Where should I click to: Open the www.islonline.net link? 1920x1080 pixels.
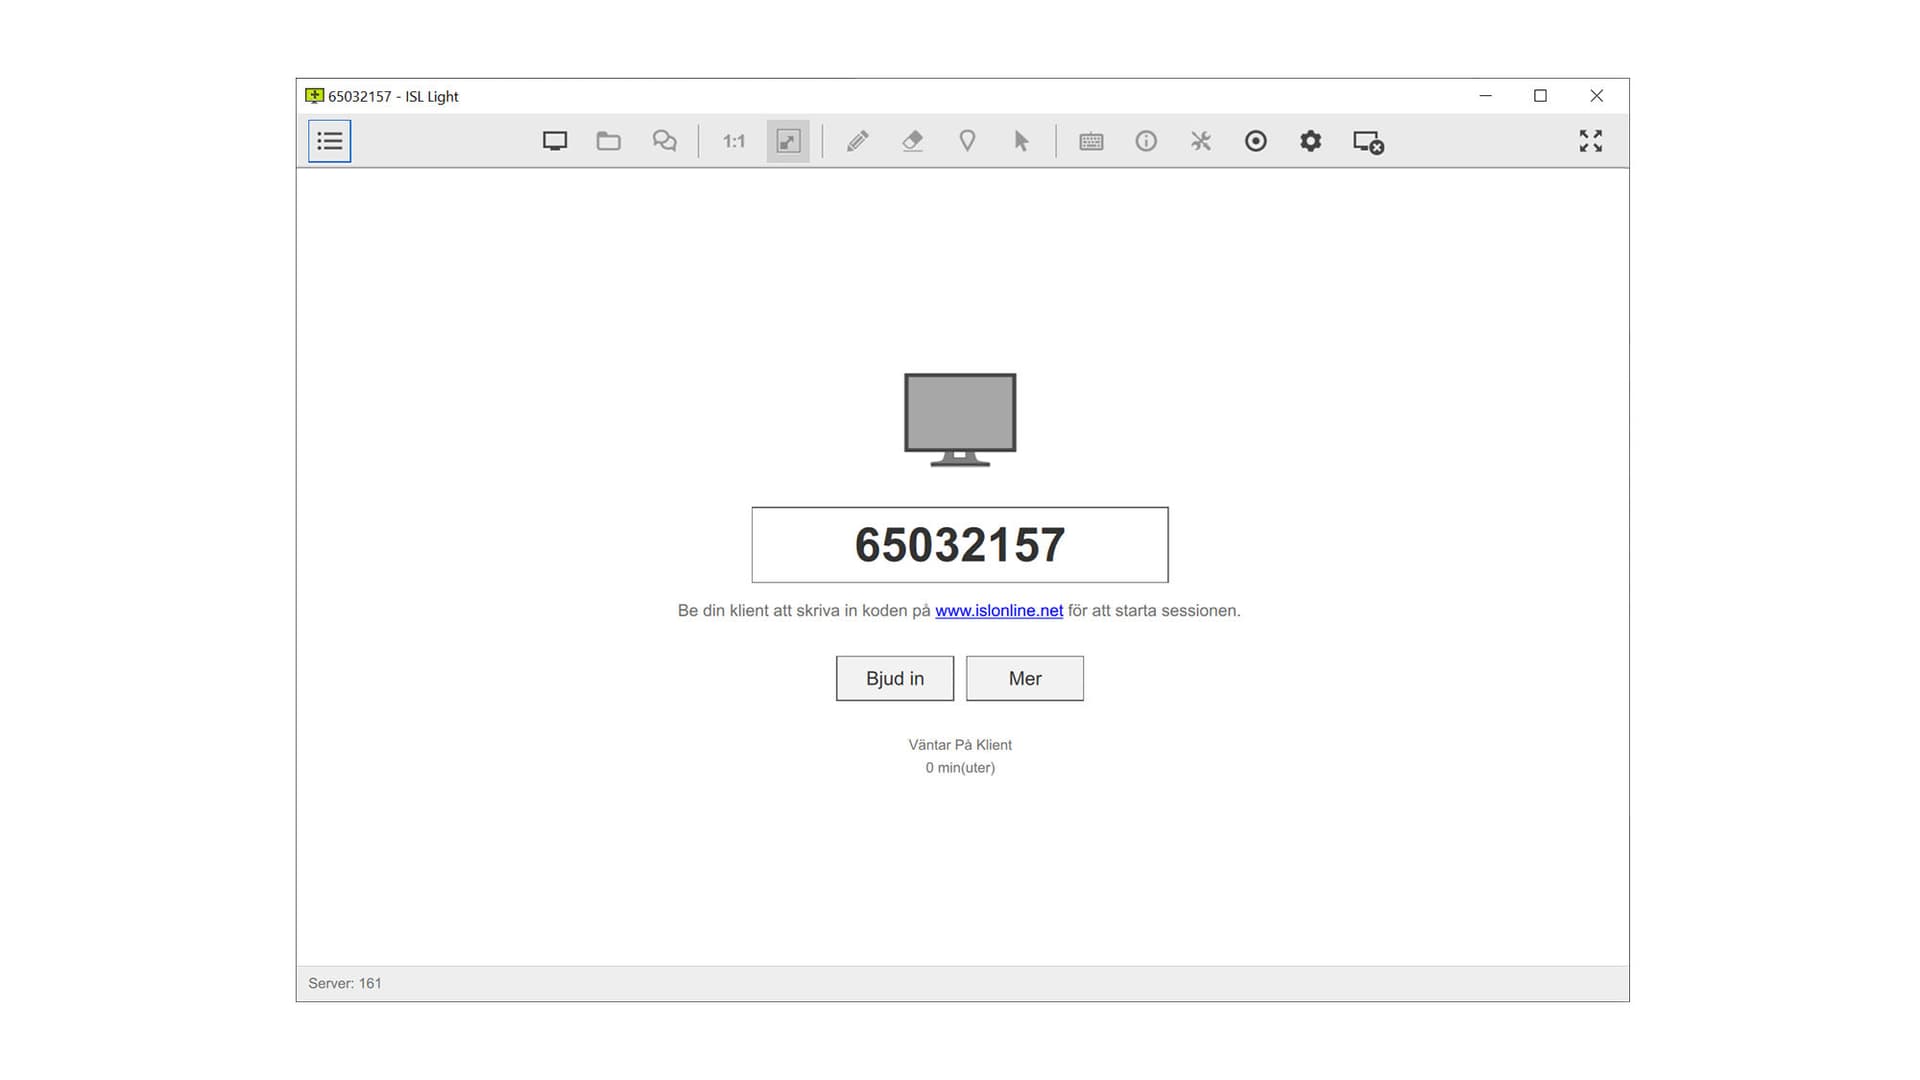click(x=999, y=611)
